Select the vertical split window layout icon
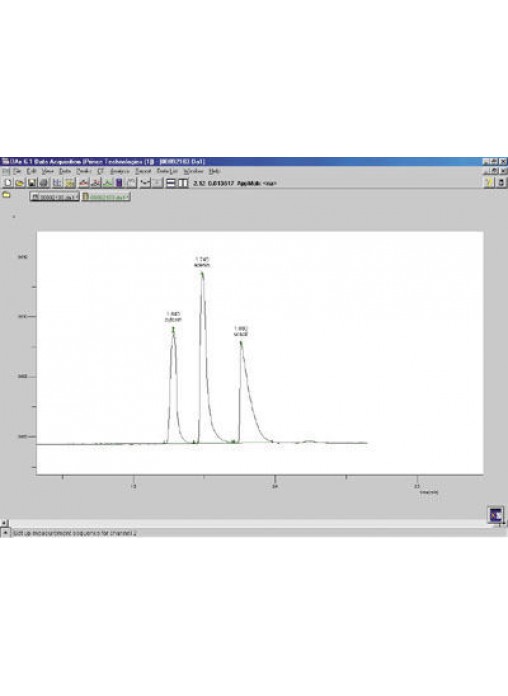This screenshot has width=508, height=696. [x=183, y=183]
